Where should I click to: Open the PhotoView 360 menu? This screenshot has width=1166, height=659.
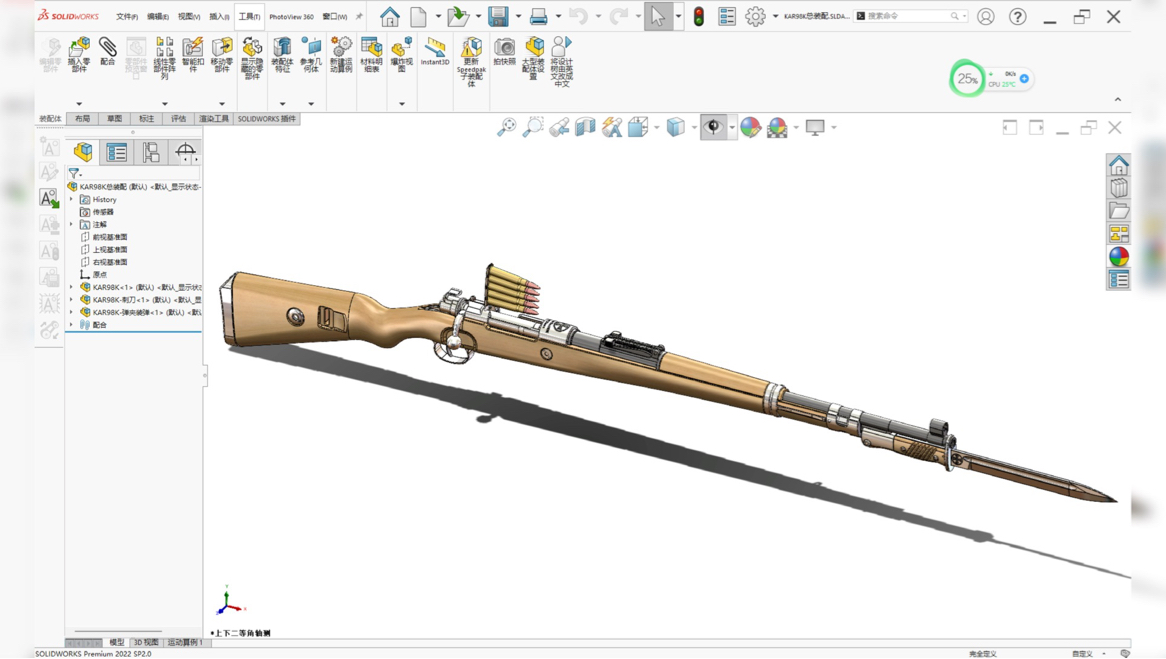[292, 16]
